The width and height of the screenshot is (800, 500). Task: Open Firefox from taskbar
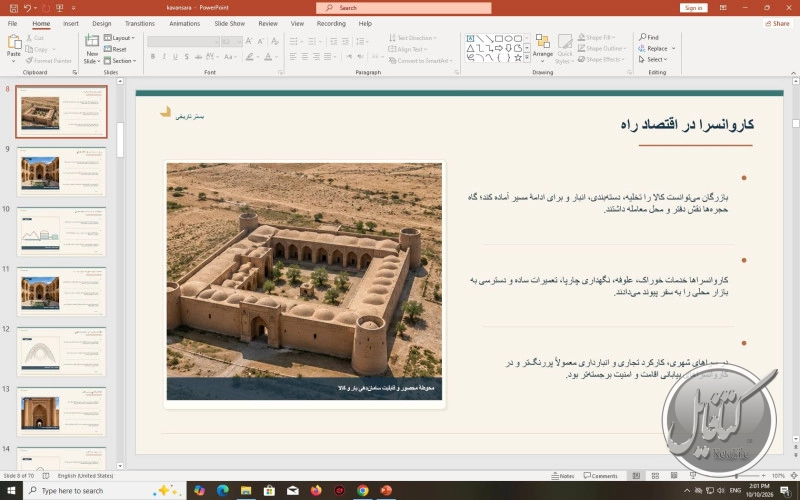point(316,490)
